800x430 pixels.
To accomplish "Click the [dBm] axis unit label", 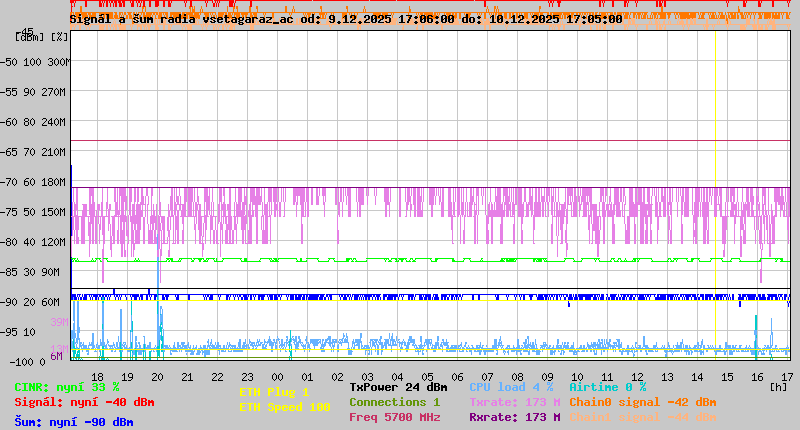I will [x=30, y=37].
